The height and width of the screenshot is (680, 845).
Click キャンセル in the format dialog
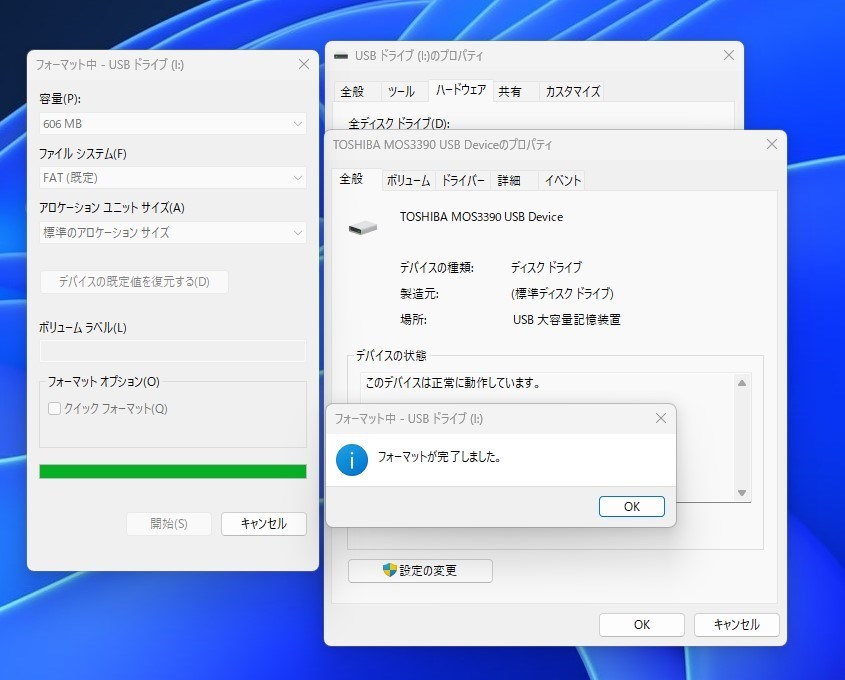click(x=263, y=523)
